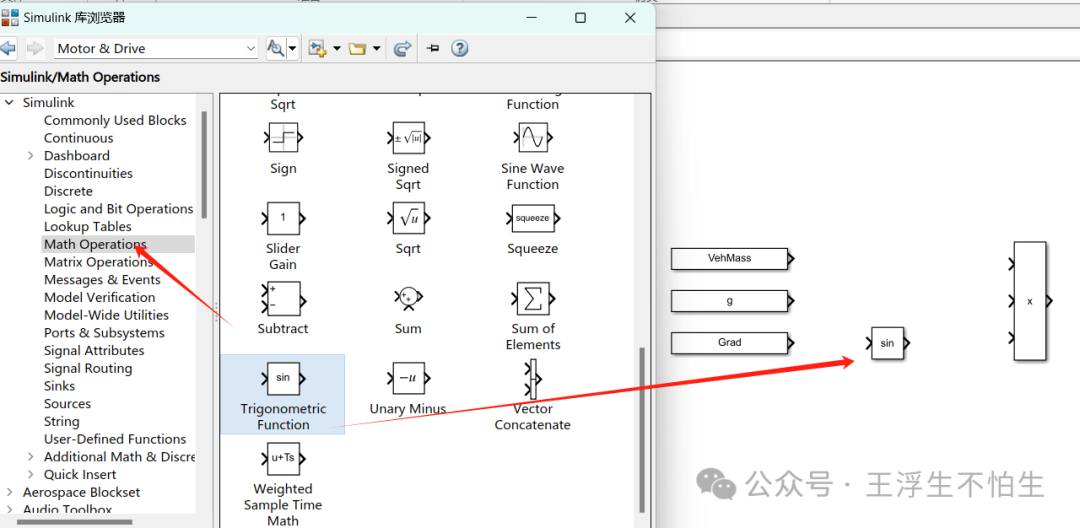Open the Sinks library
The height and width of the screenshot is (528, 1080).
pos(59,386)
